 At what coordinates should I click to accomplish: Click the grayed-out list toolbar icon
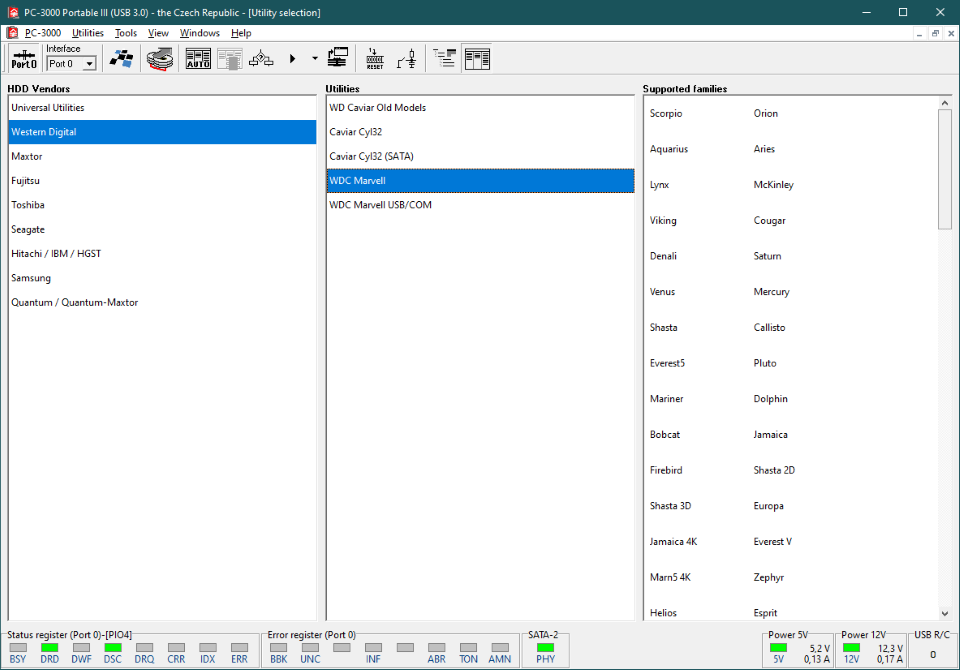pos(230,59)
